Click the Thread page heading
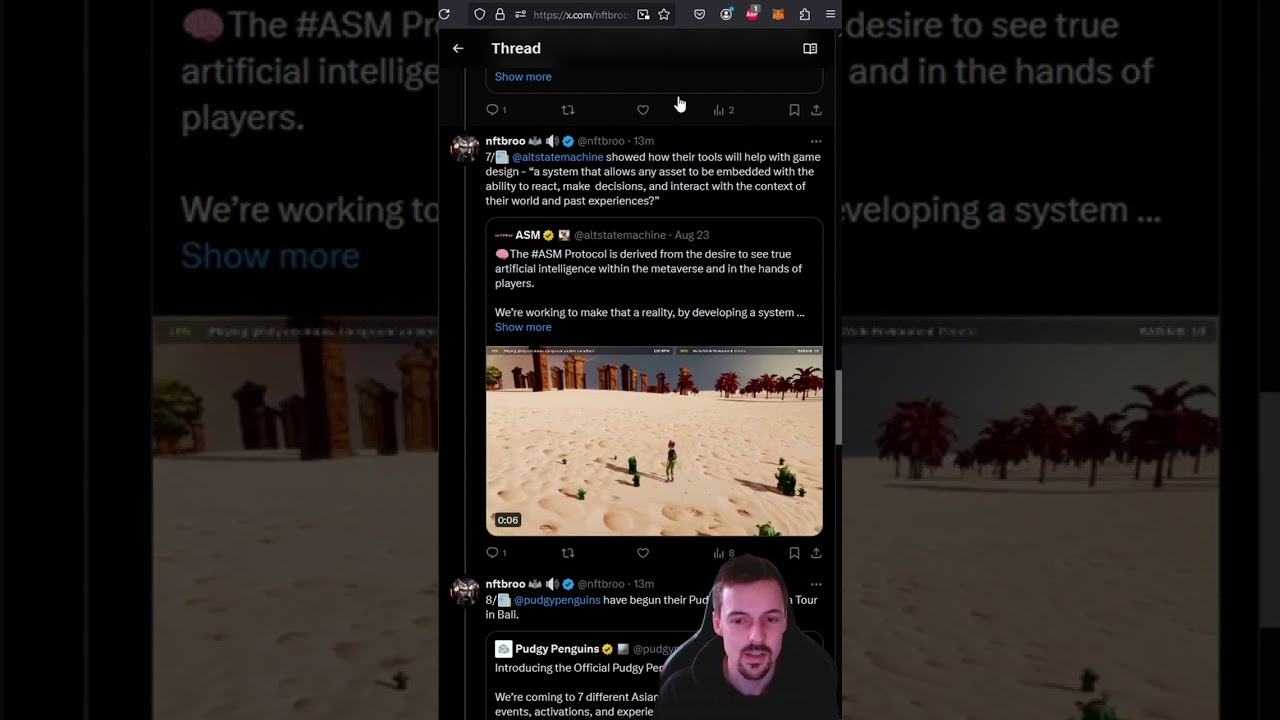This screenshot has height=720, width=1280. pos(516,48)
